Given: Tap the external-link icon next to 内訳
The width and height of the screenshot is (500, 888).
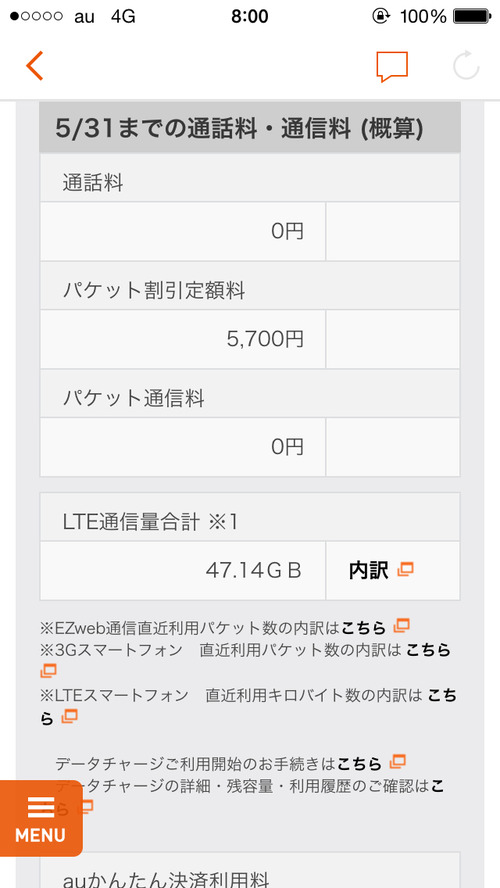Looking at the screenshot, I should pyautogui.click(x=405, y=569).
